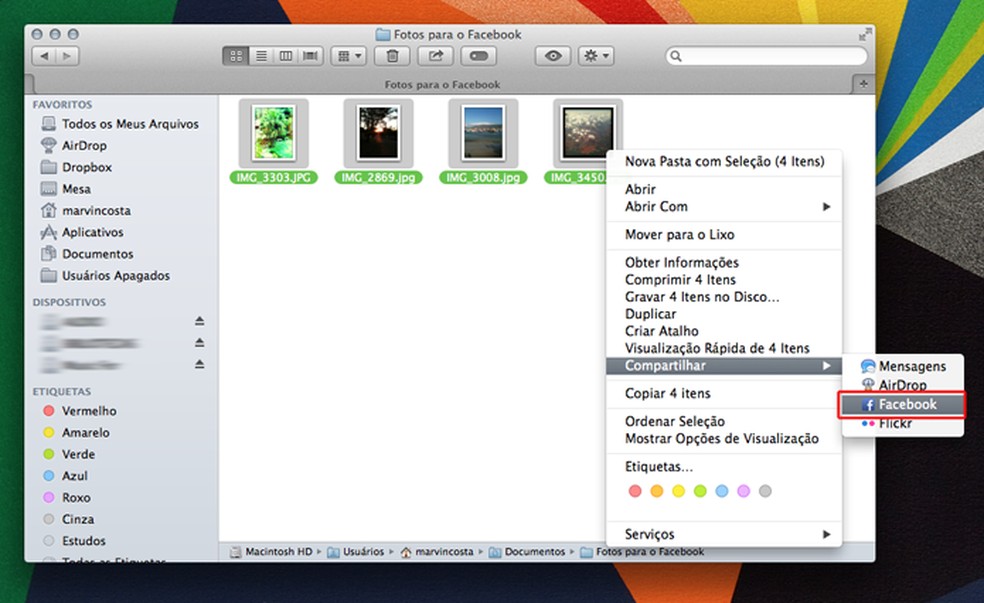The height and width of the screenshot is (603, 984).
Task: Click the Quick Look eye icon
Action: pyautogui.click(x=552, y=56)
